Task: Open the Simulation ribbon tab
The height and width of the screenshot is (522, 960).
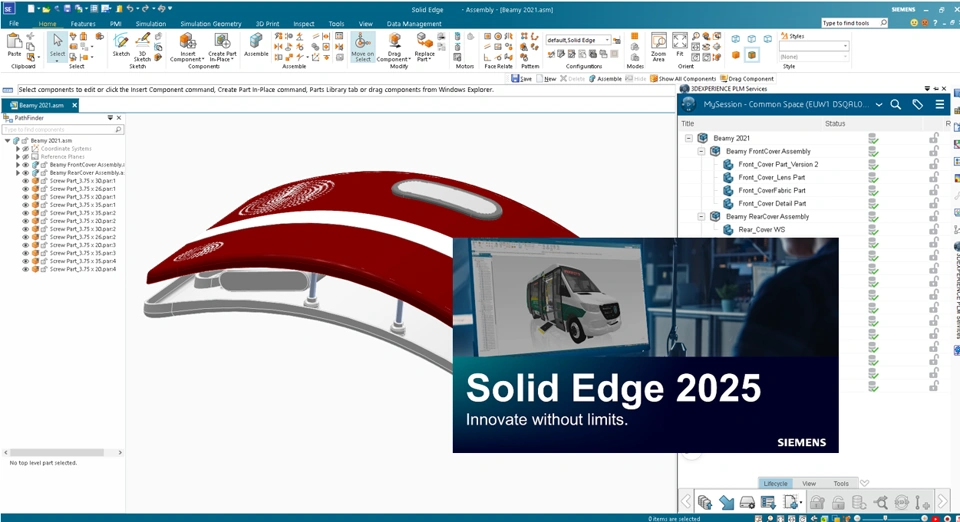Action: click(151, 24)
